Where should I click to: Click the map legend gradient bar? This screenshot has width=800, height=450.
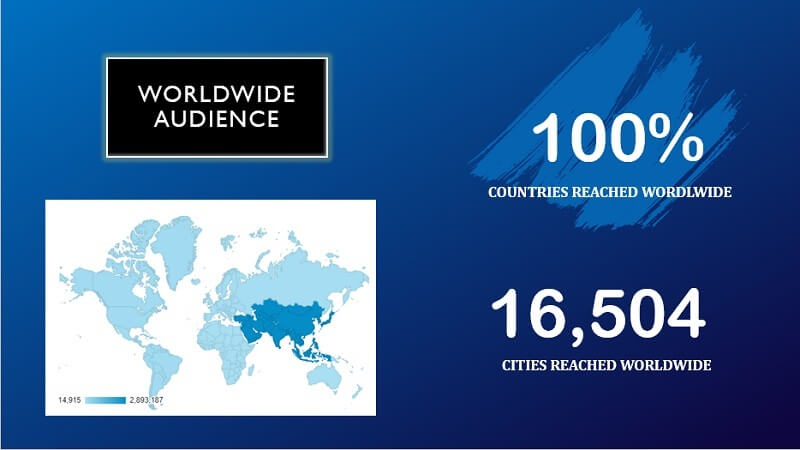(105, 400)
